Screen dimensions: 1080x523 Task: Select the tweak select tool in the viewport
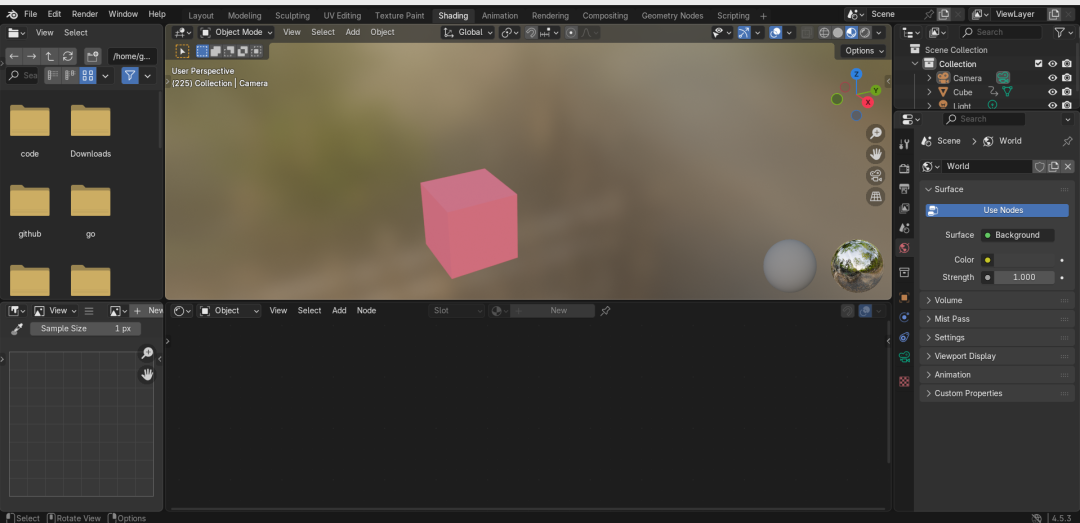click(183, 51)
